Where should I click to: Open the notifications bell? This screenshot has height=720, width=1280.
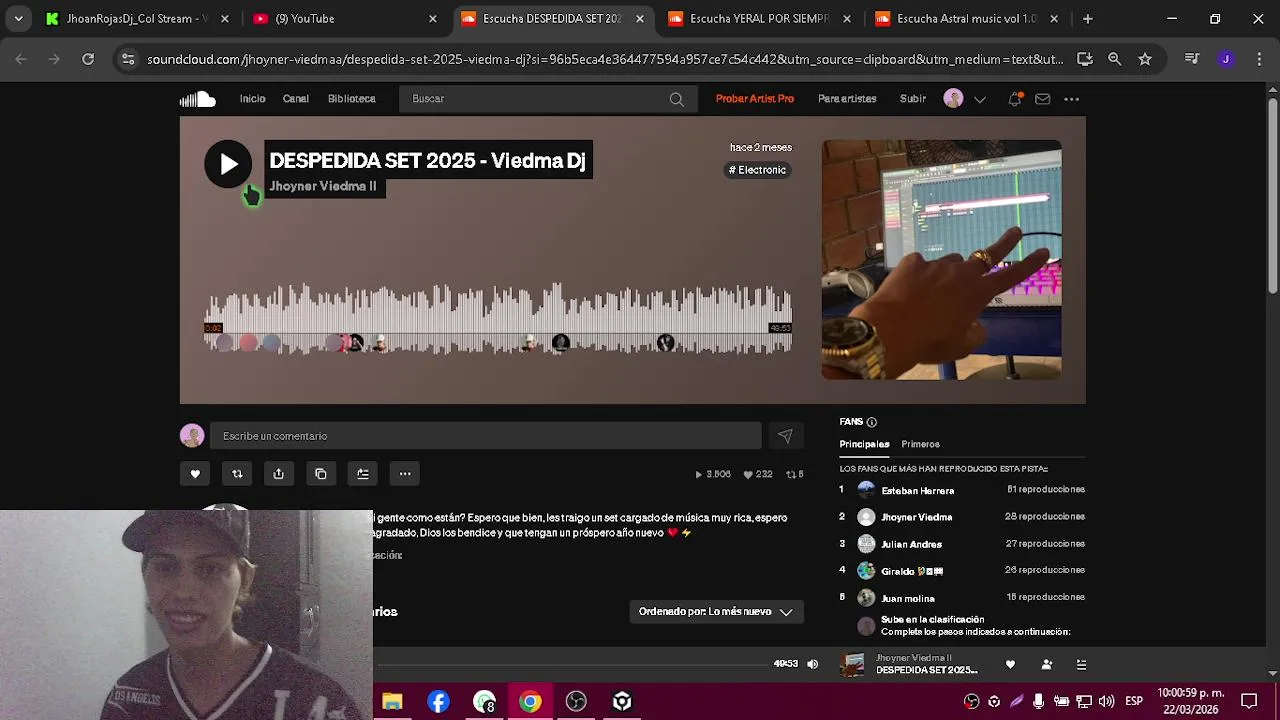pos(1014,99)
